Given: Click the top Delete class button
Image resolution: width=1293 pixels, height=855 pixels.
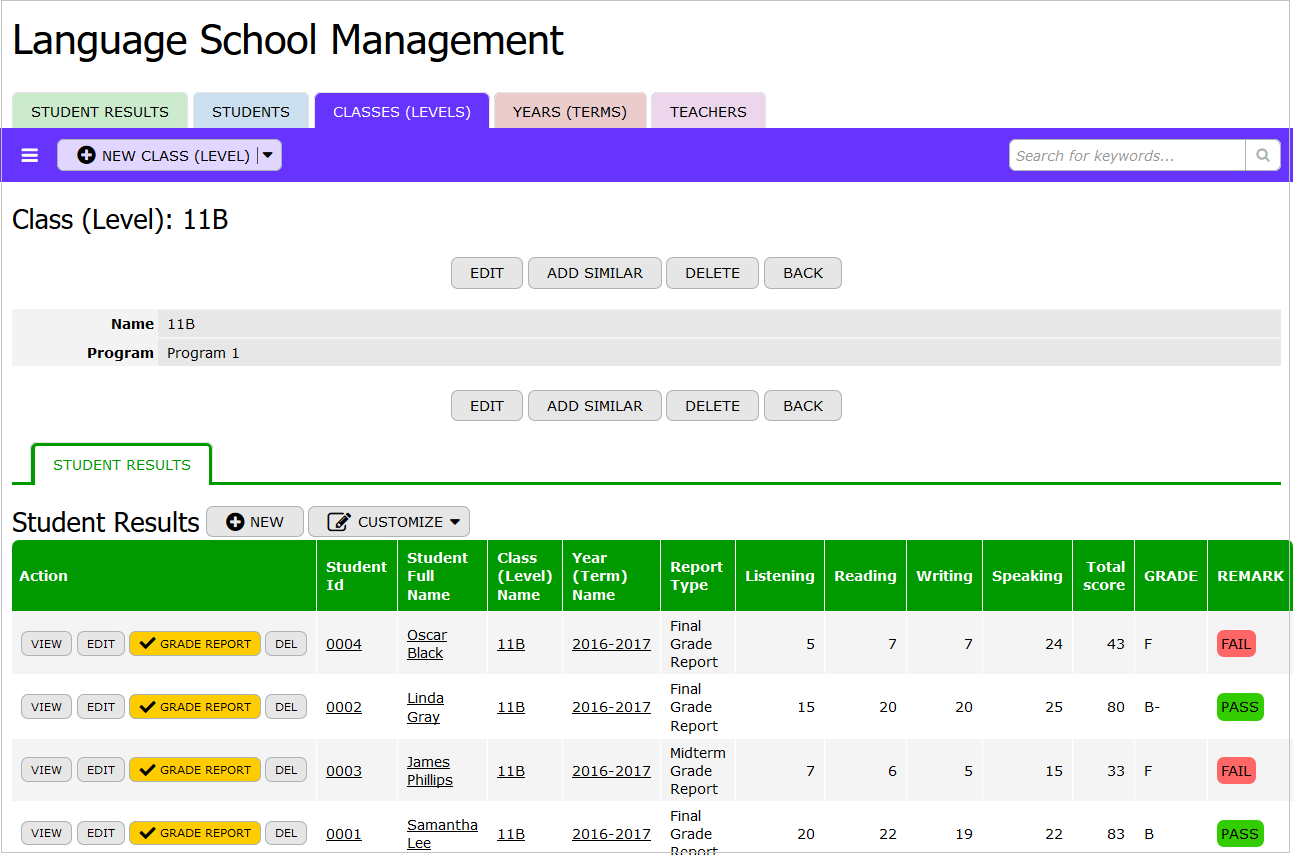Looking at the screenshot, I should [x=713, y=273].
